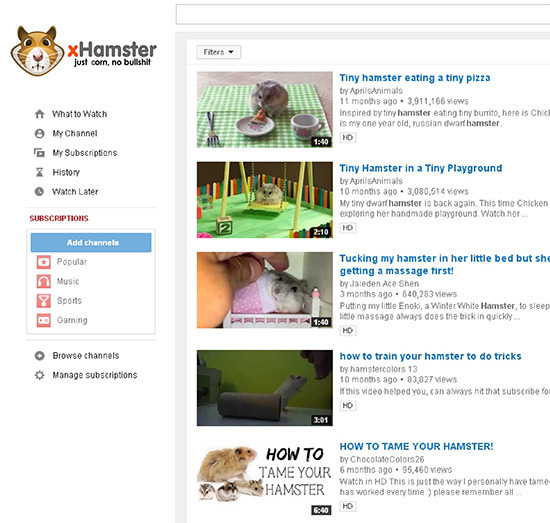Image resolution: width=550 pixels, height=523 pixels.
Task: Open What to Watch page
Action: [x=80, y=114]
